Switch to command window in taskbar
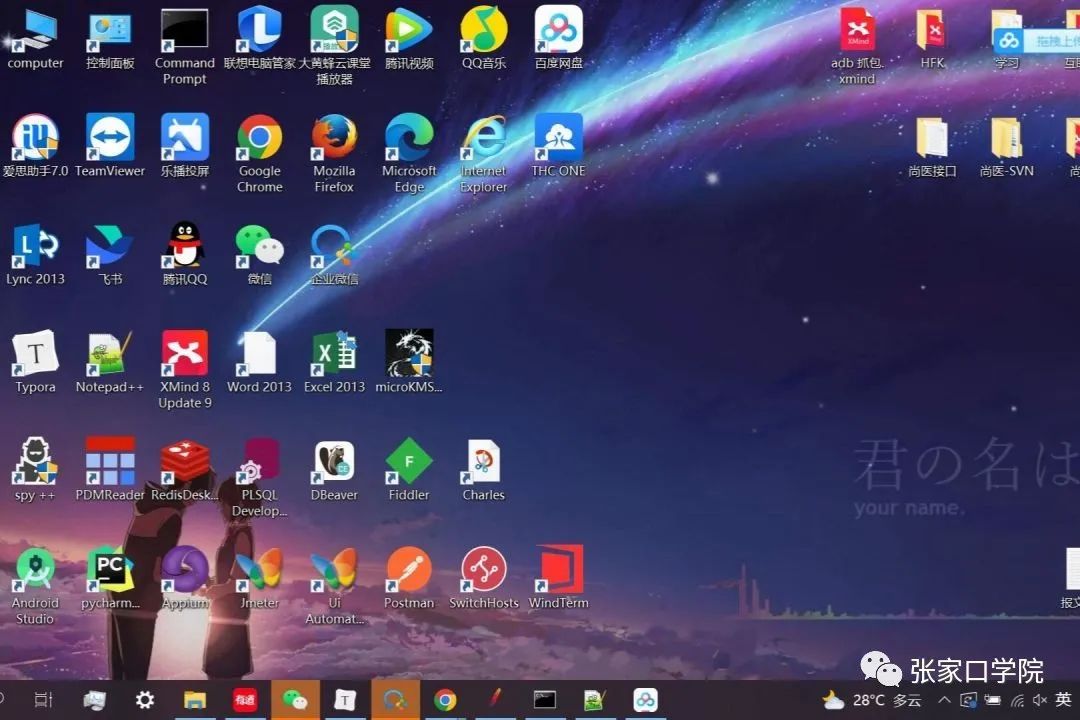The height and width of the screenshot is (720, 1080). 545,700
